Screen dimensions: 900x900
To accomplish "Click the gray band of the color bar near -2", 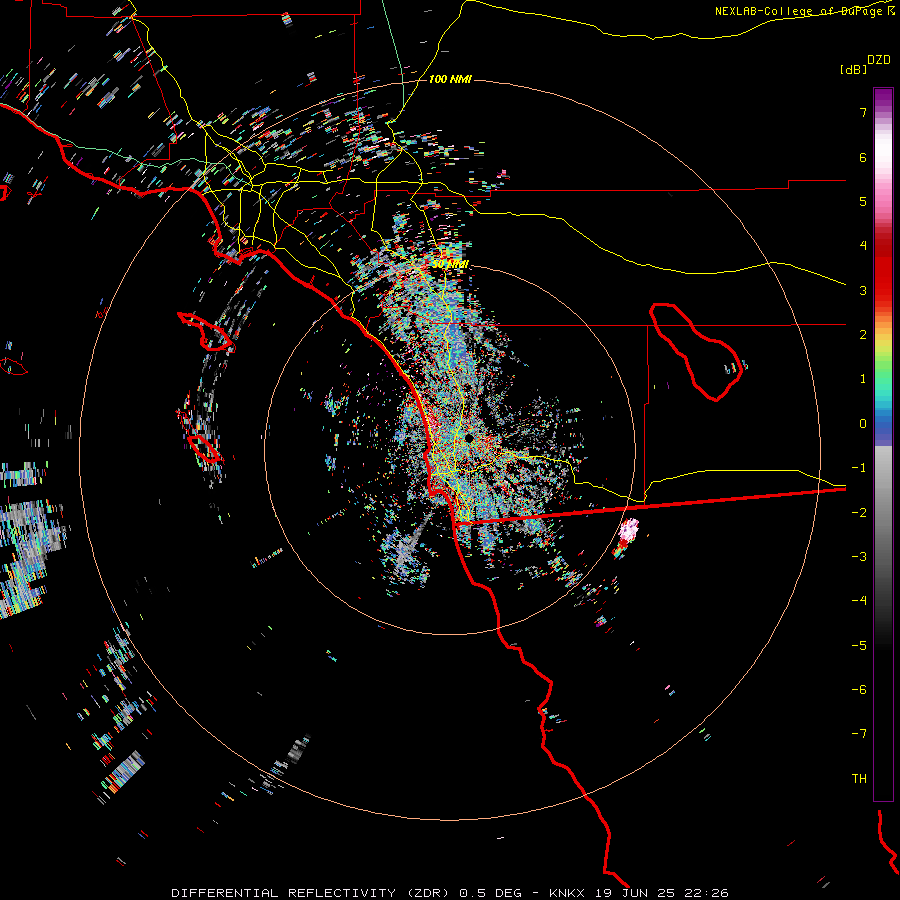I will [x=883, y=511].
